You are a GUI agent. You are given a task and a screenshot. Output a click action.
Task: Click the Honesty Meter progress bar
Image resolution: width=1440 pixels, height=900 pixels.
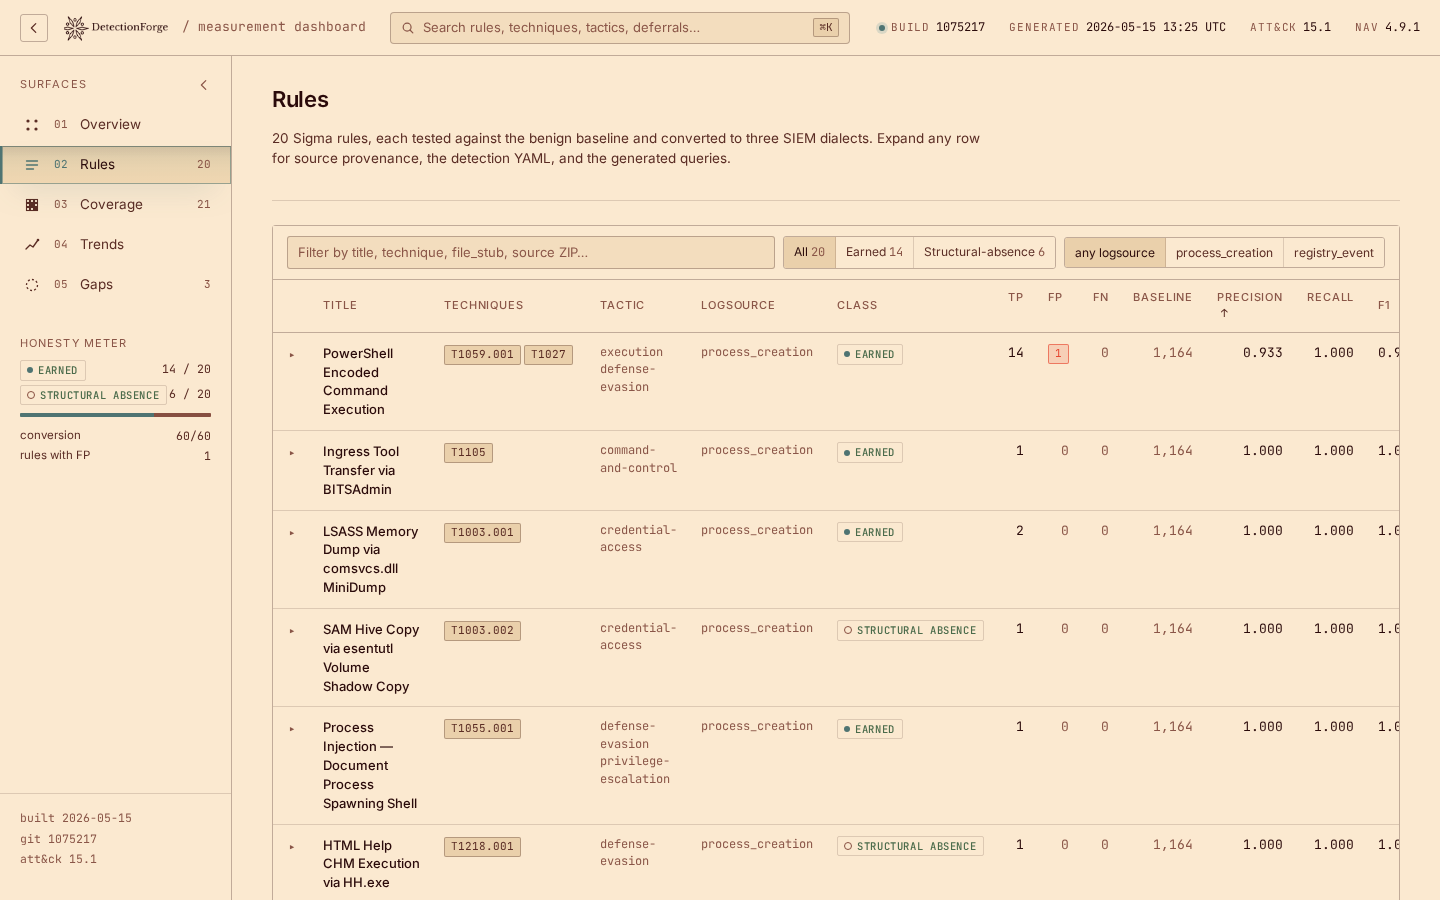(116, 415)
